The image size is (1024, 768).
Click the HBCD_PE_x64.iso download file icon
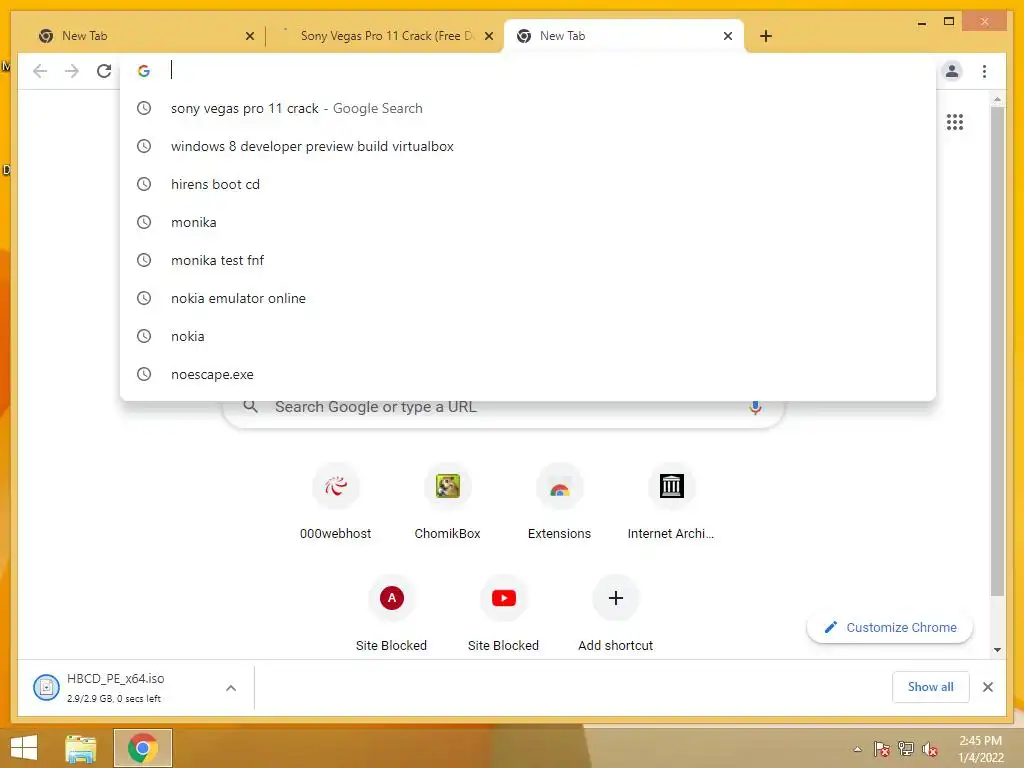click(46, 687)
